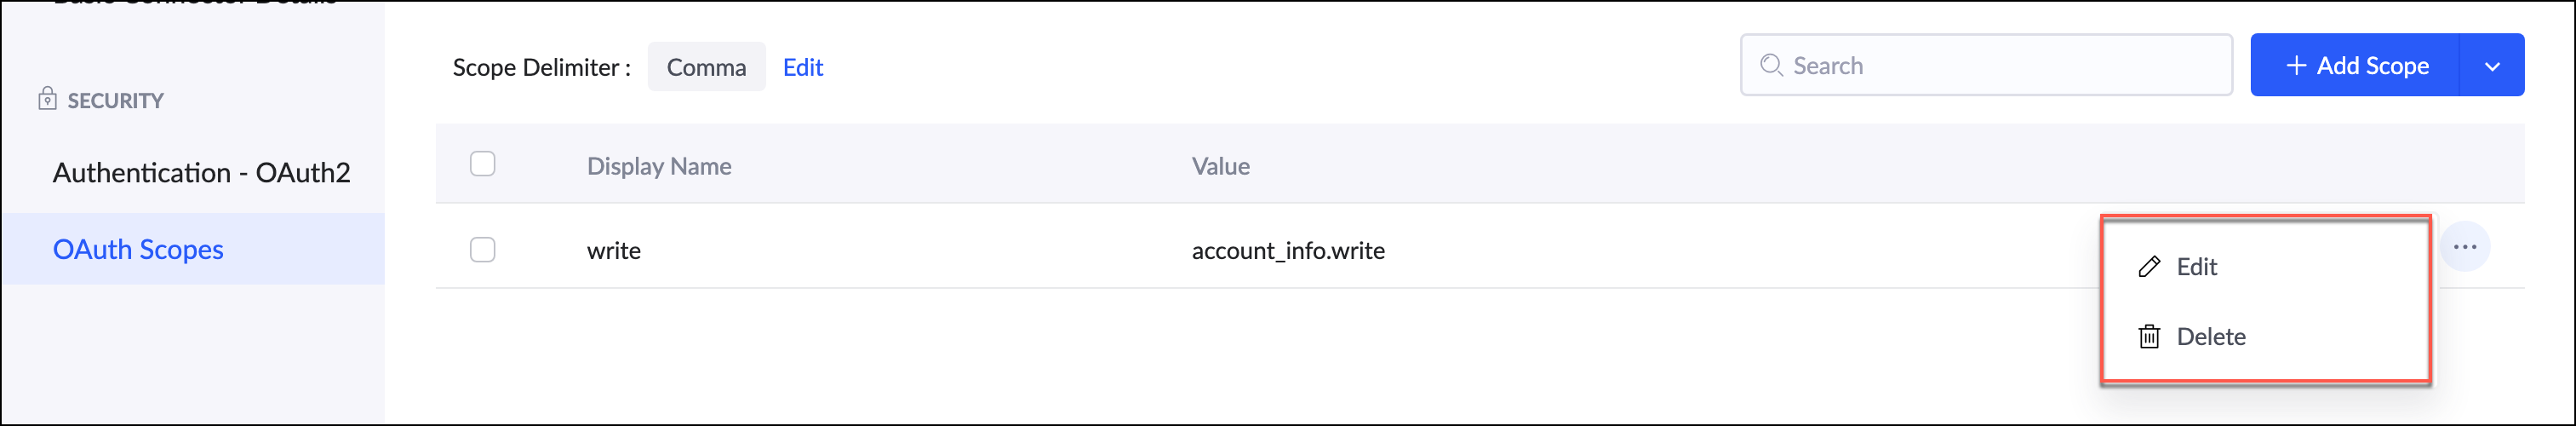This screenshot has height=426, width=2576.
Task: Click the lock icon beside SECURITY
Action: [47, 99]
